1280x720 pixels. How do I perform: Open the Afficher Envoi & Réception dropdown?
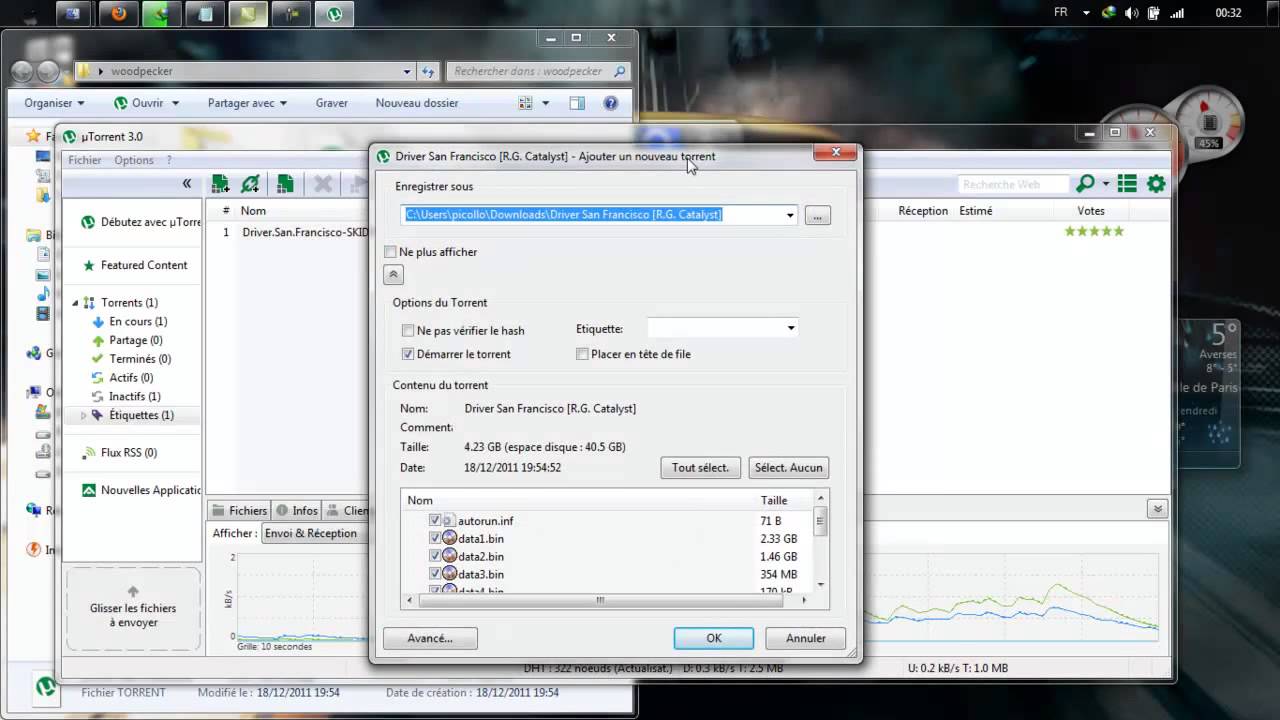(x=315, y=534)
